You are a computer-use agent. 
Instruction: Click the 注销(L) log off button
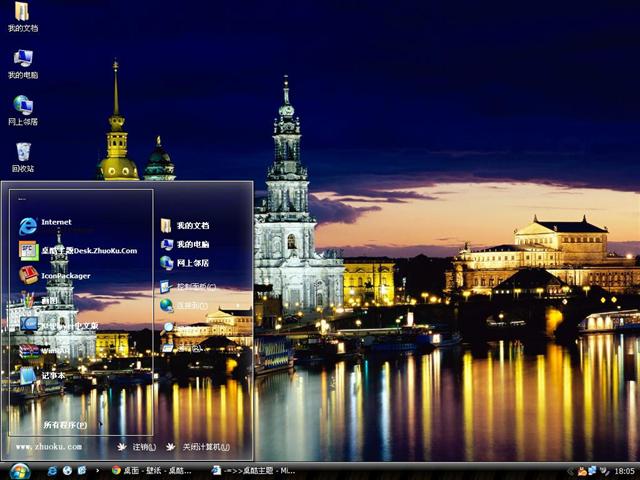click(x=137, y=447)
